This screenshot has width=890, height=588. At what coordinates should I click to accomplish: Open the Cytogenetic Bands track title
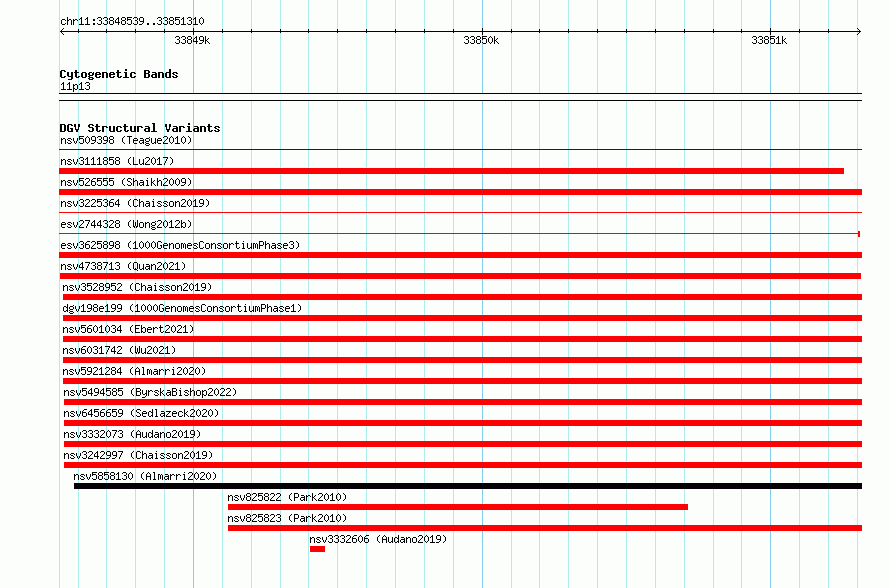coord(119,74)
